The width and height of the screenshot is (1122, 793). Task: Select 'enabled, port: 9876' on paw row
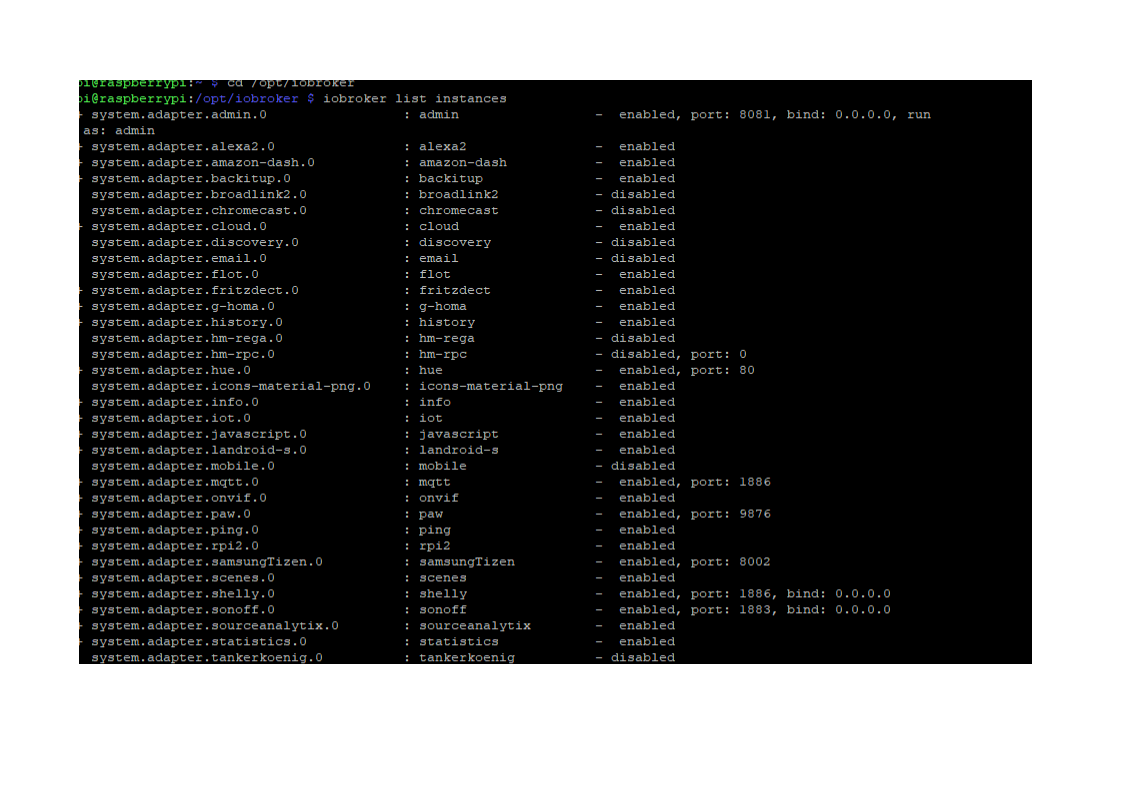(x=695, y=514)
